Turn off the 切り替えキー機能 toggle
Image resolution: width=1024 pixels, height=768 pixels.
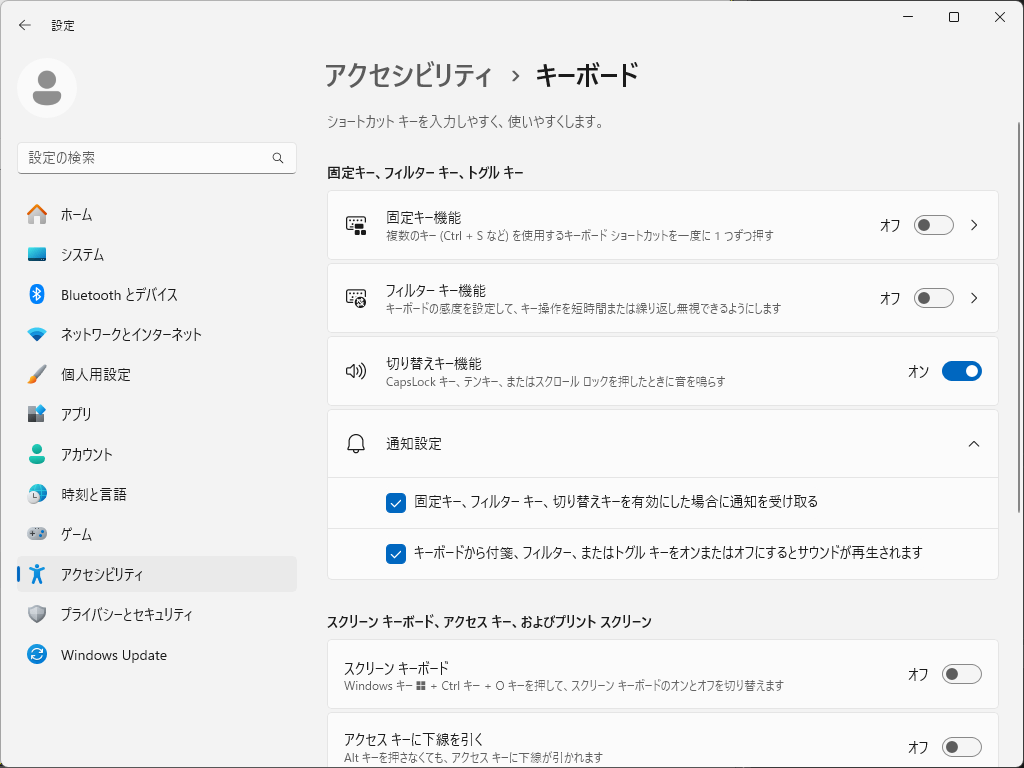tap(960, 371)
